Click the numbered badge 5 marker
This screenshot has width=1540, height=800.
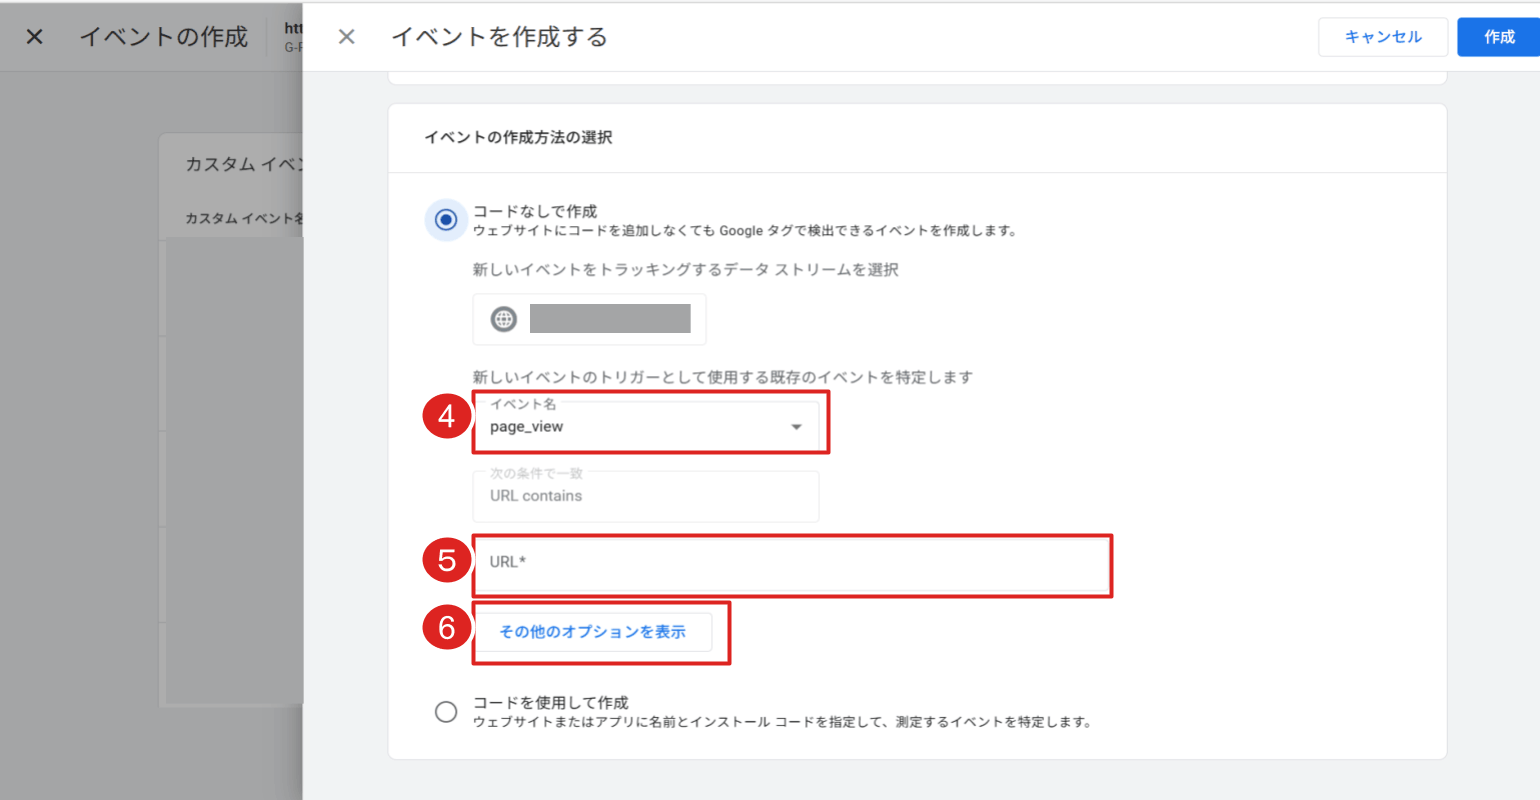[447, 560]
